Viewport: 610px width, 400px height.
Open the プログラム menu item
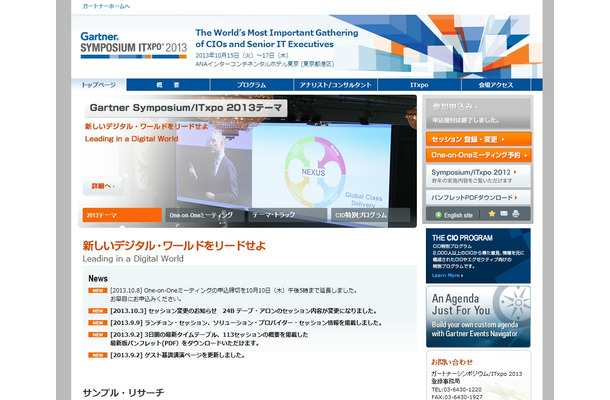tap(252, 85)
